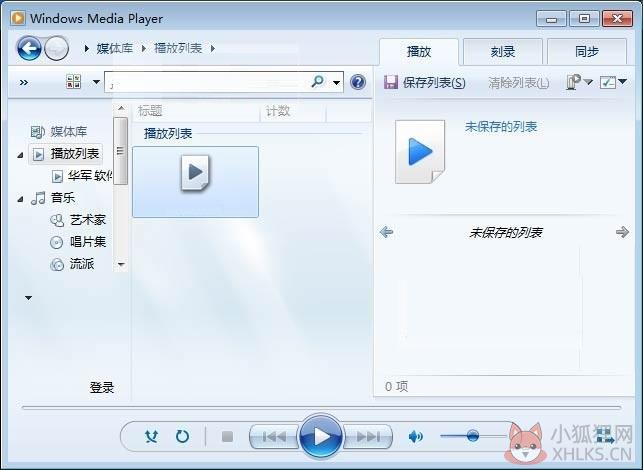The height and width of the screenshot is (470, 643).
Task: Open the dropdown arrow below the navigation tree
Action: (x=28, y=298)
